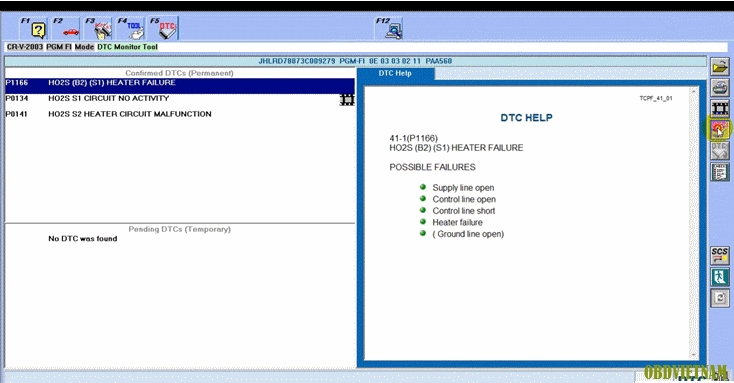Screen dimensions: 734x383
Task: Open the F12 computer search icon
Action: tap(389, 28)
